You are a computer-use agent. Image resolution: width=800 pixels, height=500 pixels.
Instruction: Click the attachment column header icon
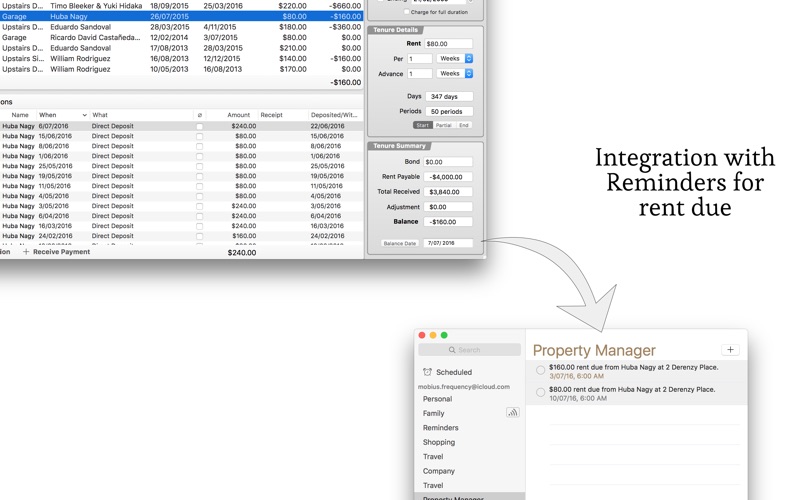click(x=199, y=115)
